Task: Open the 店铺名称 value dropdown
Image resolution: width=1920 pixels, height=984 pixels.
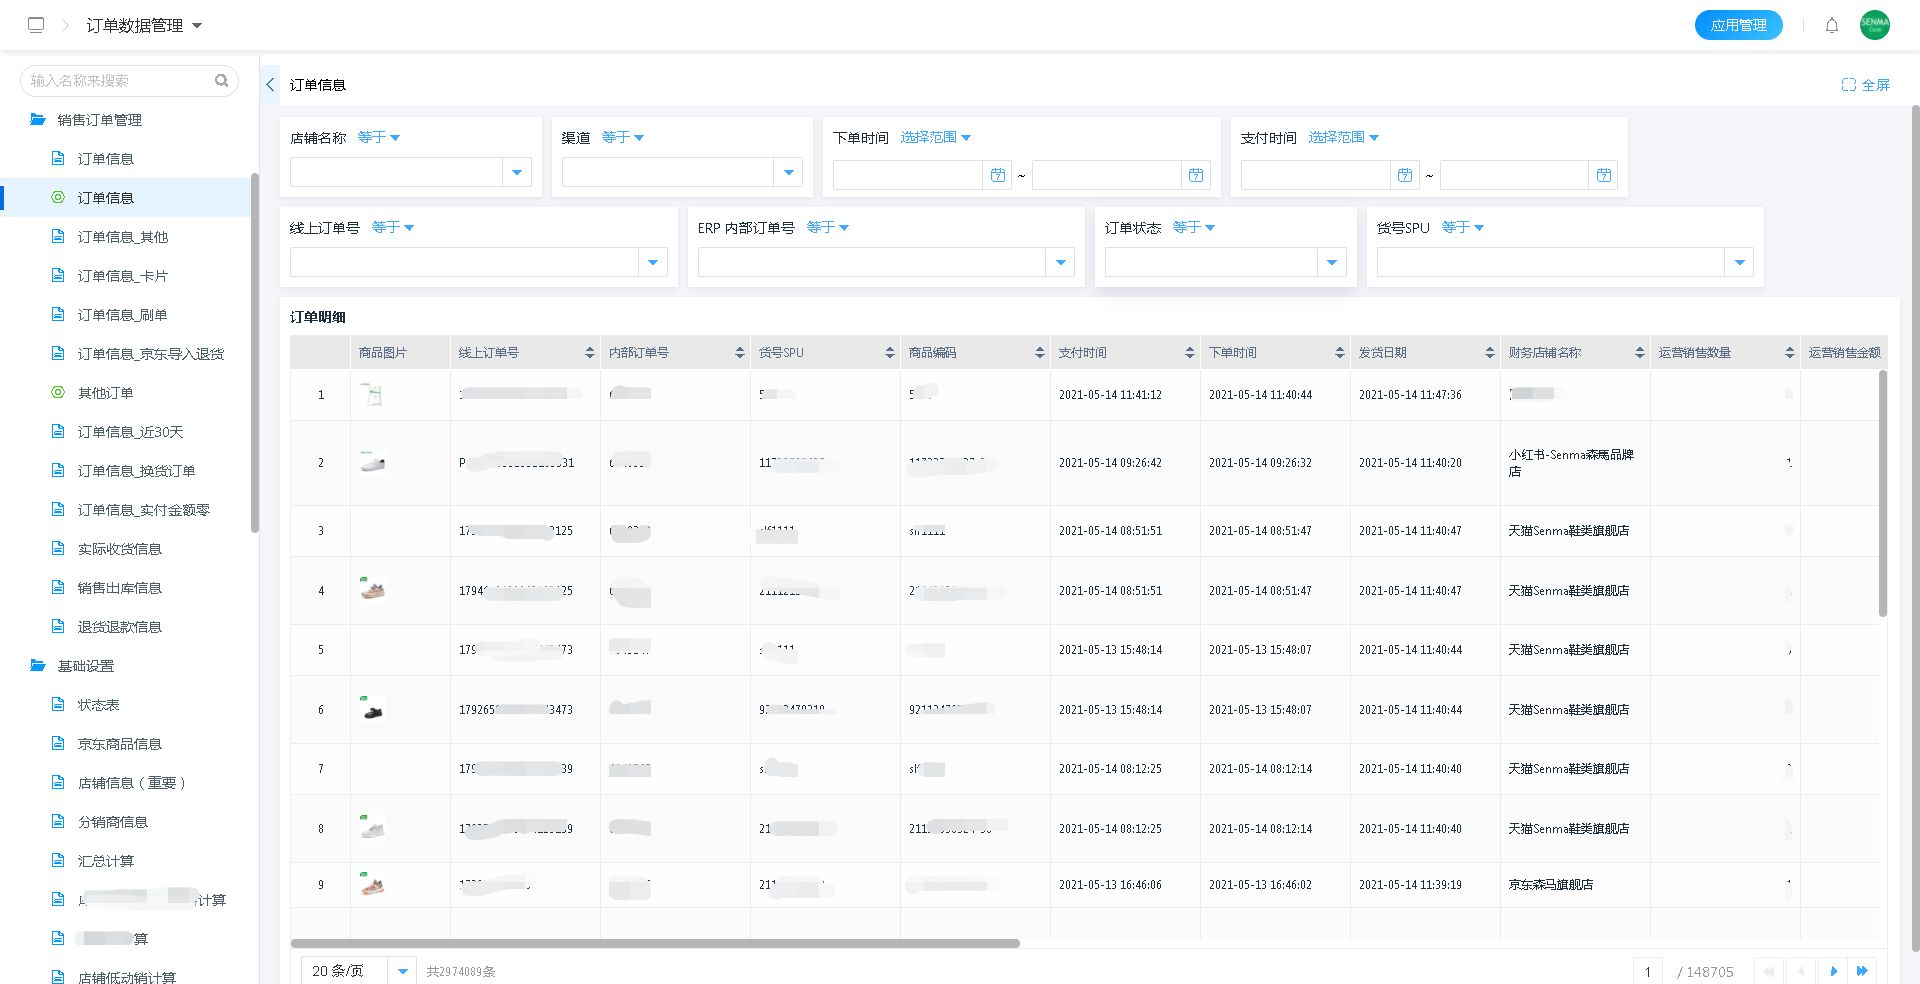Action: pyautogui.click(x=516, y=172)
